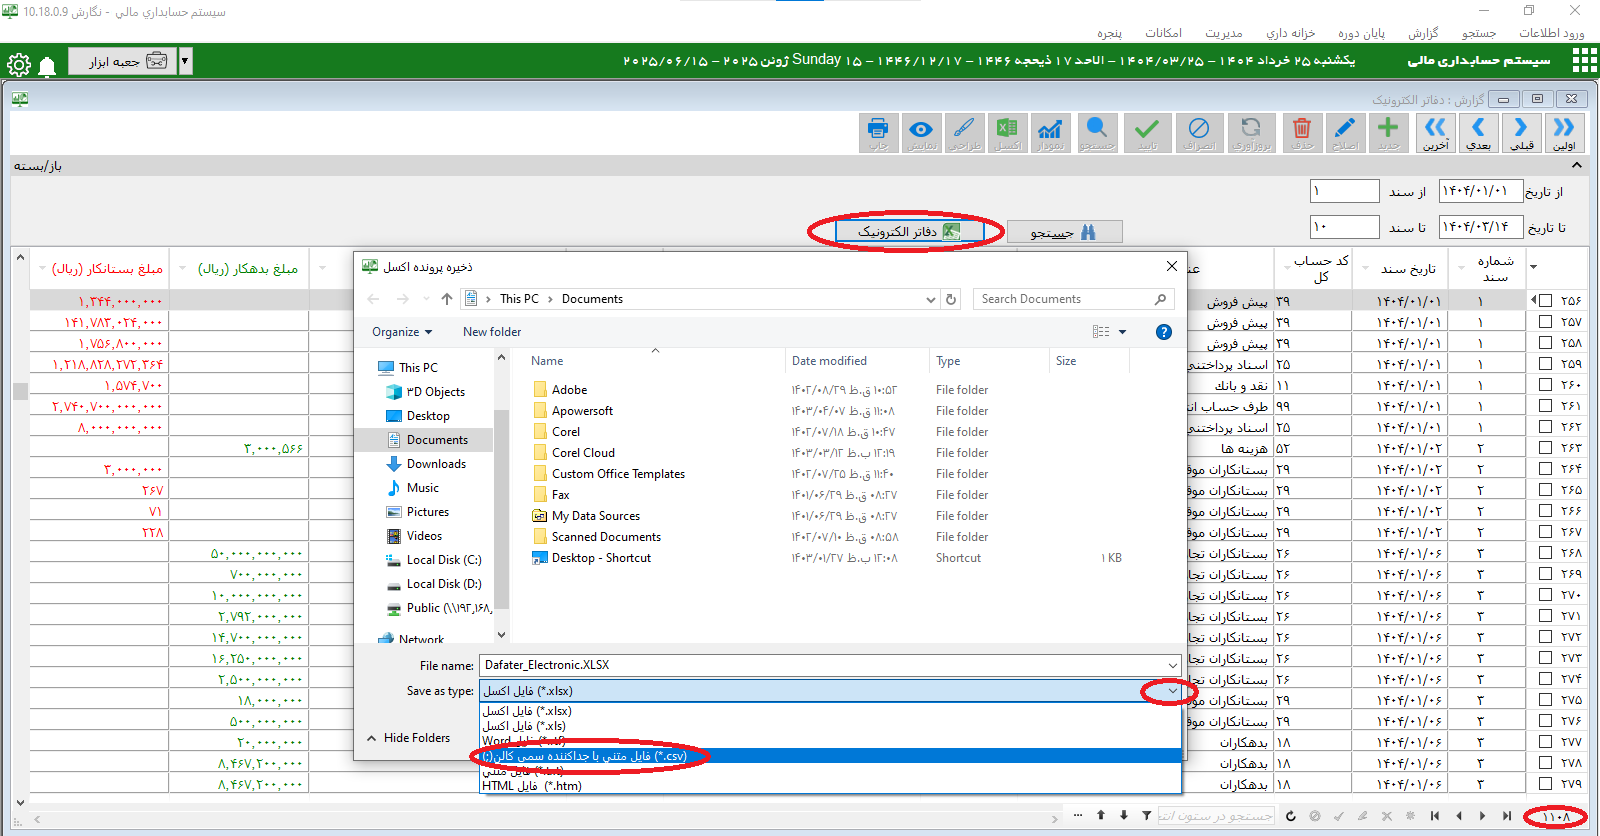Click the grid footer reload icon
Viewport: 1600px width, 836px height.
coord(1290,816)
